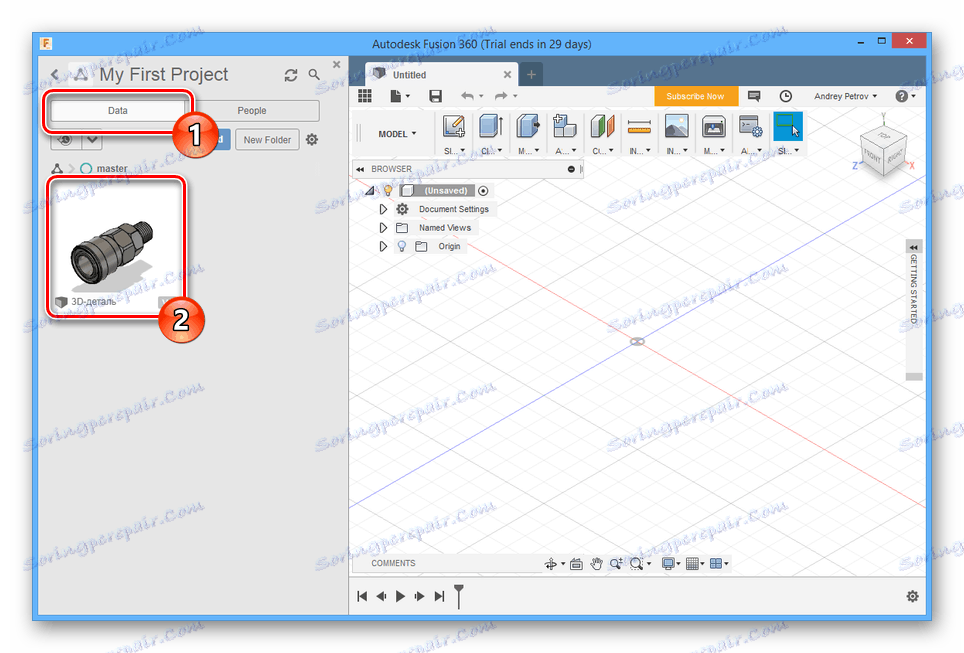This screenshot has height=653, width=964.
Task: Open the job status clock icon
Action: 786,96
